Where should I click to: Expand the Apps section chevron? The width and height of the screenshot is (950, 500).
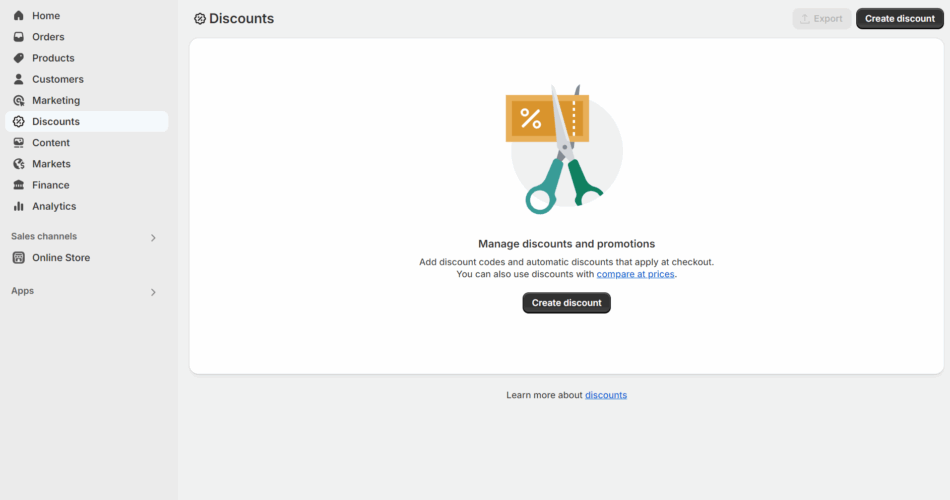click(153, 292)
